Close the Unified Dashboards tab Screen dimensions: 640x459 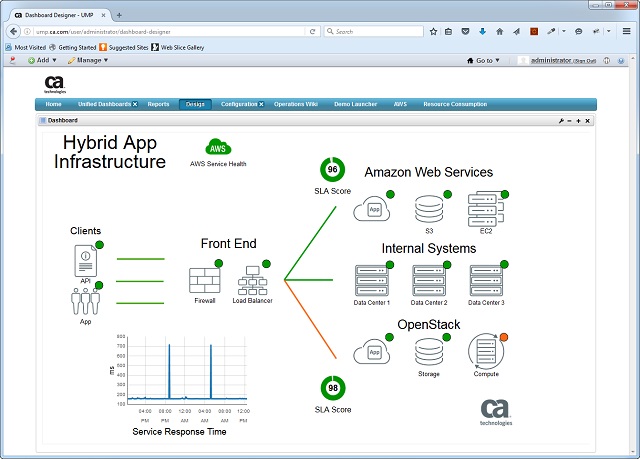[x=135, y=104]
